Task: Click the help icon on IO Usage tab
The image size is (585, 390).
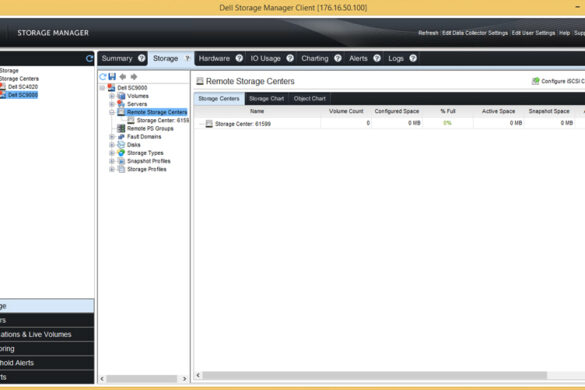Action: coord(290,58)
